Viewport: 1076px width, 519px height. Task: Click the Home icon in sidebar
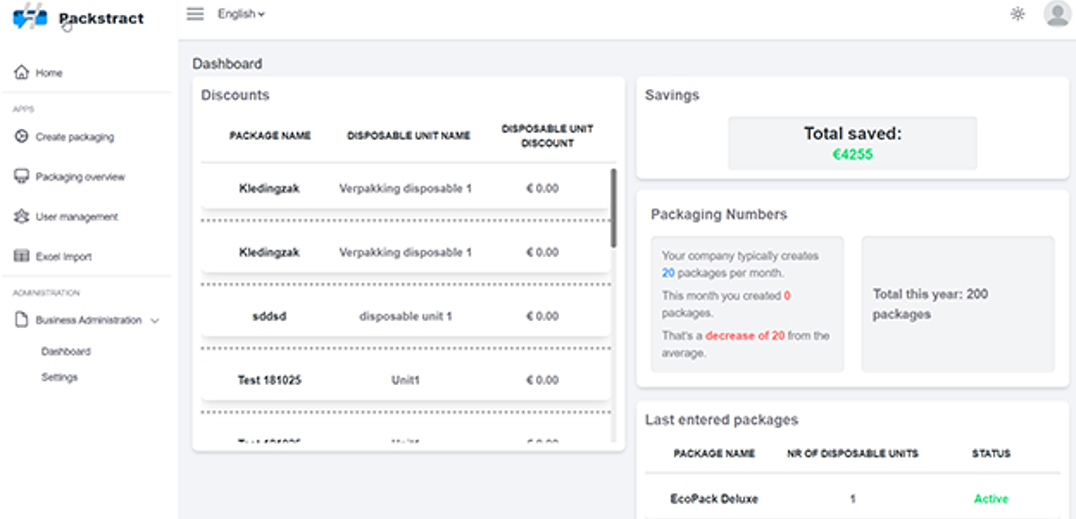[x=21, y=73]
